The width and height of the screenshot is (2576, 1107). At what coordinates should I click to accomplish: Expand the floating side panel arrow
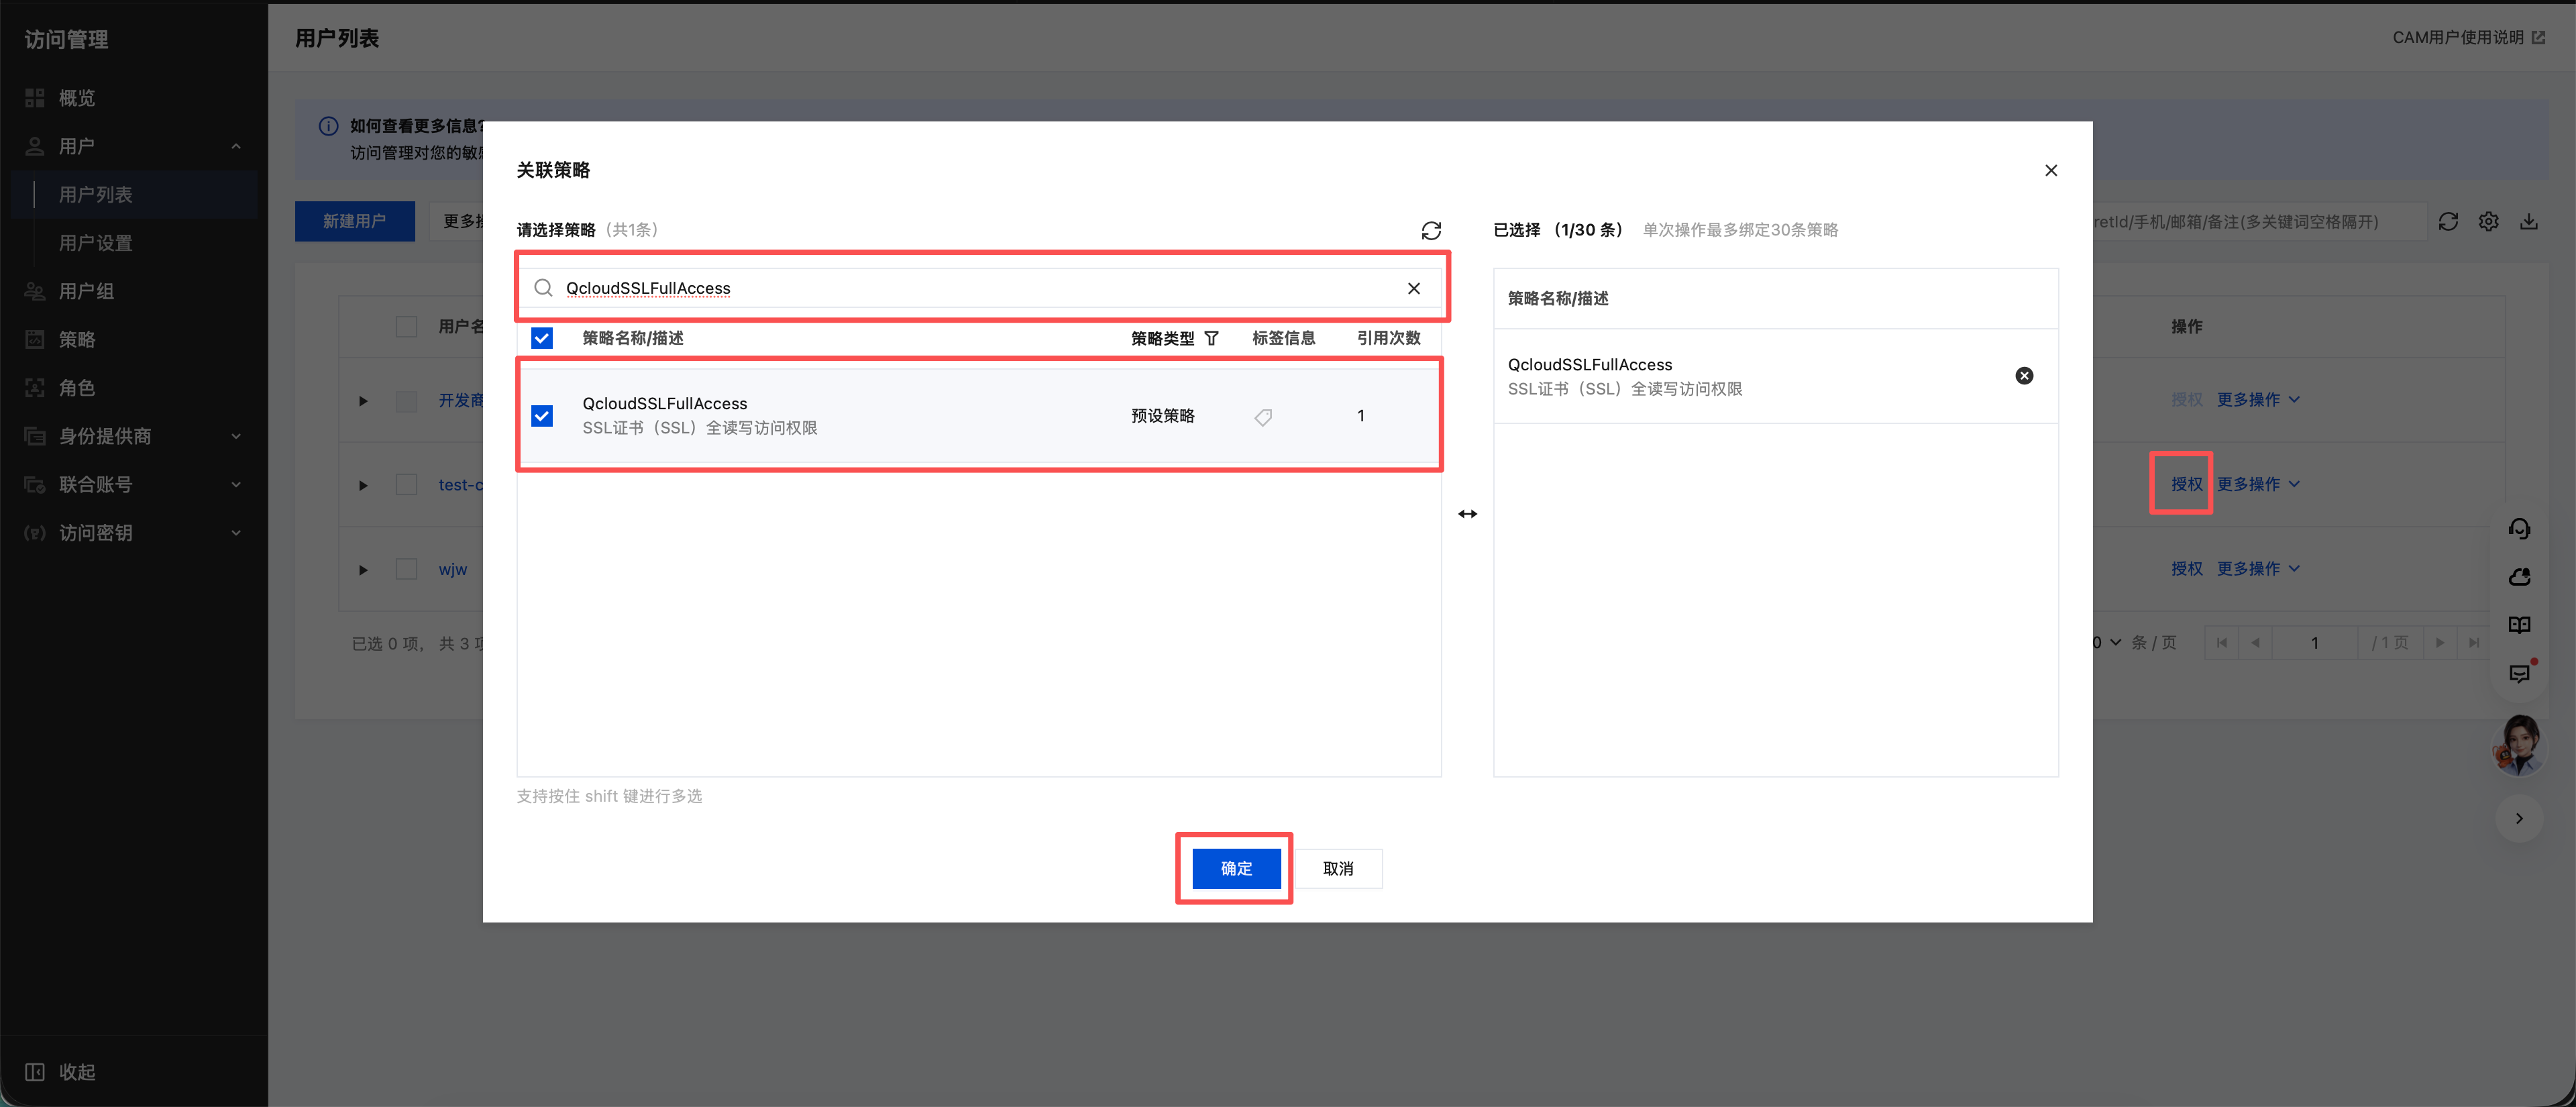point(2519,818)
